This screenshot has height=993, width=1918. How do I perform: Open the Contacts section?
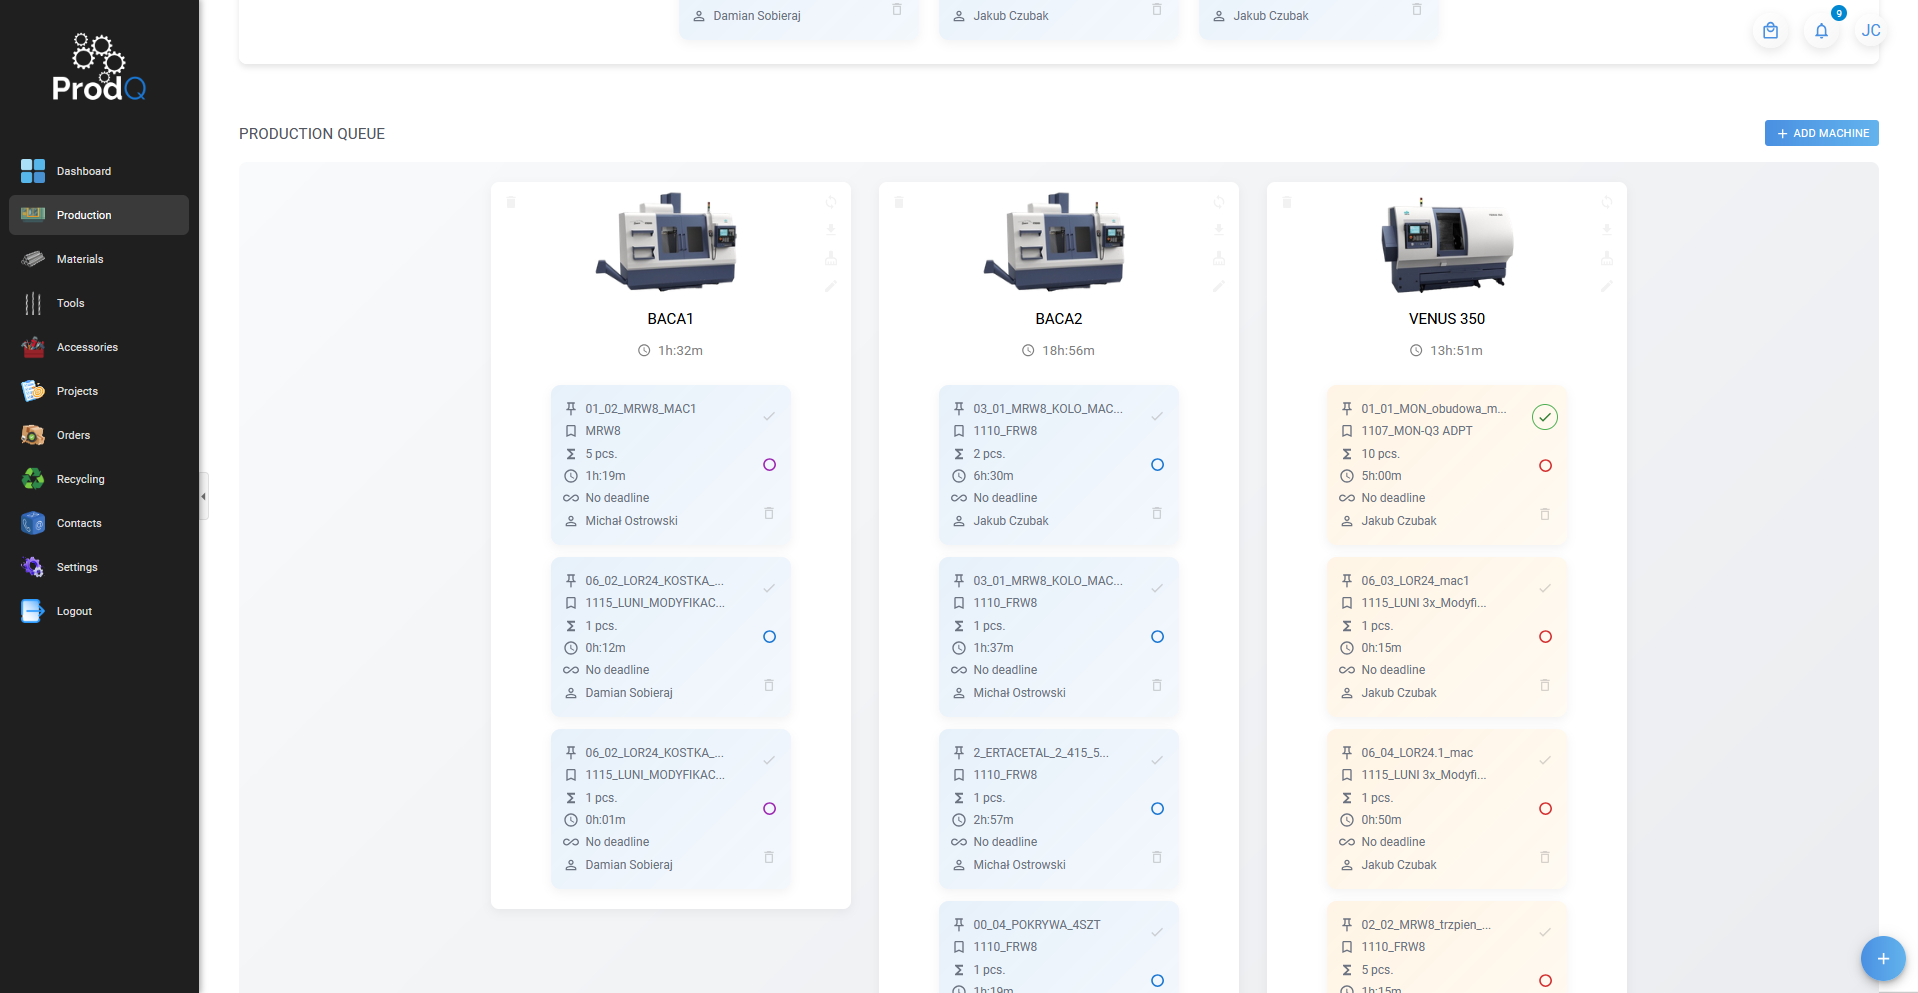pyautogui.click(x=79, y=523)
